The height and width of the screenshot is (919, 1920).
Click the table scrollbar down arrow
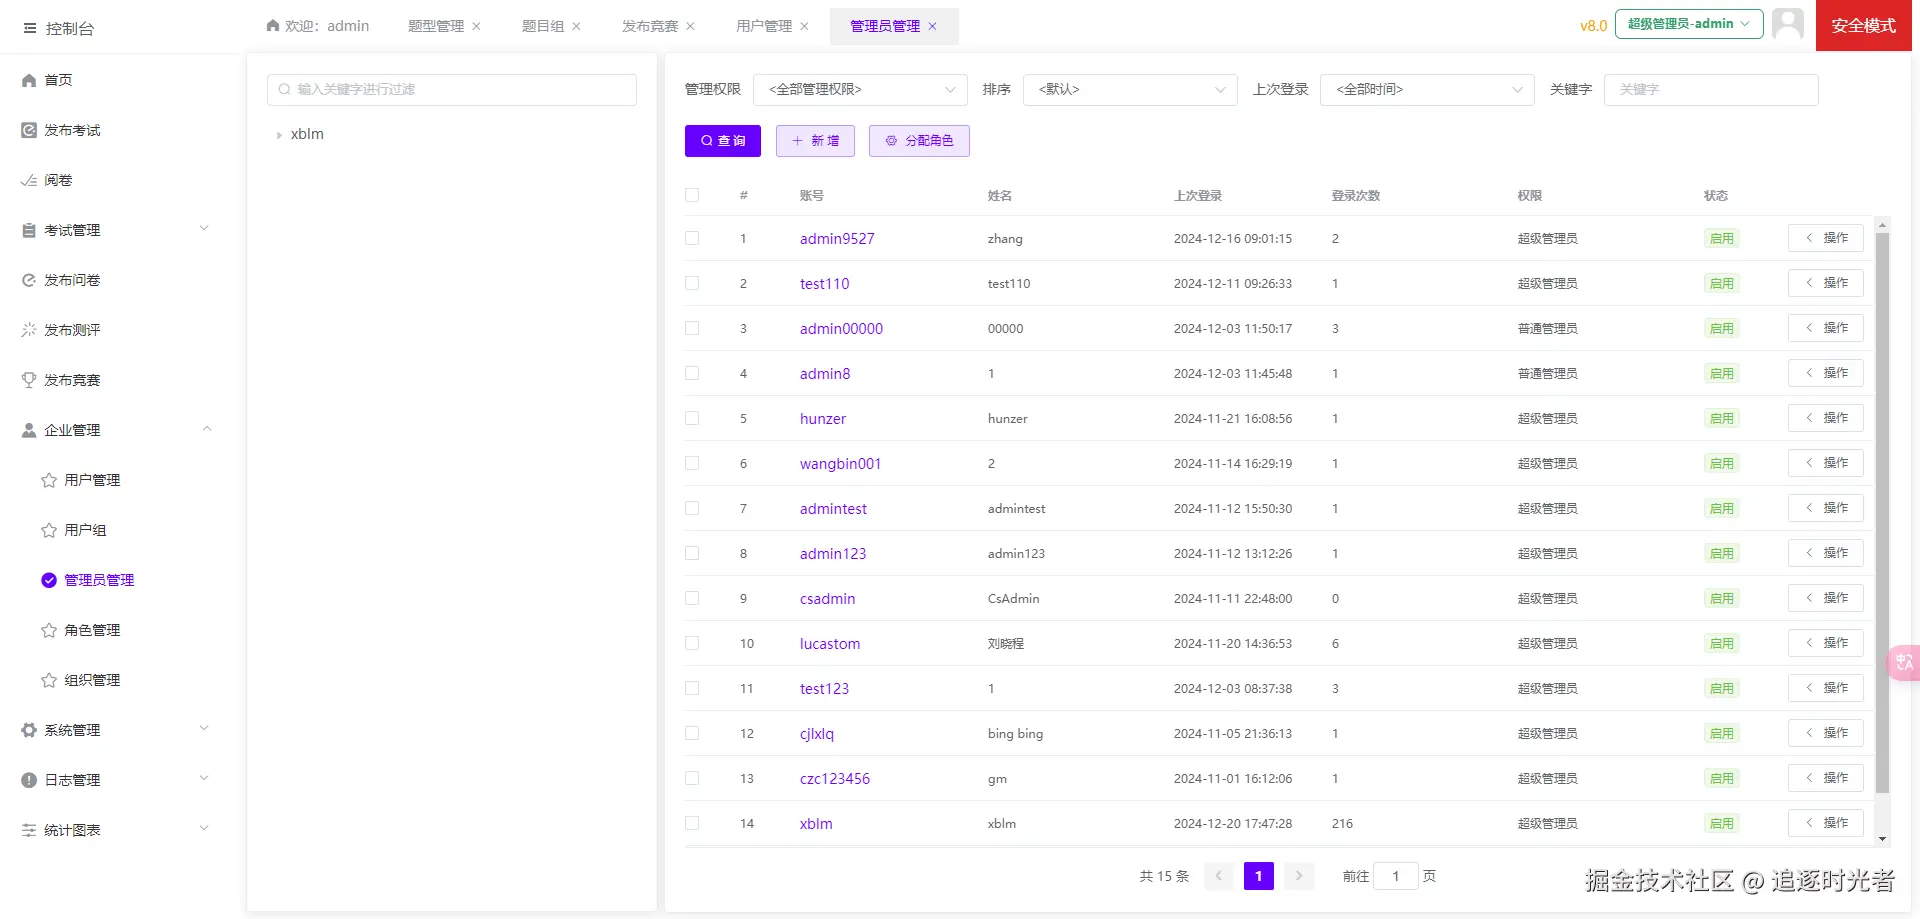[1882, 839]
